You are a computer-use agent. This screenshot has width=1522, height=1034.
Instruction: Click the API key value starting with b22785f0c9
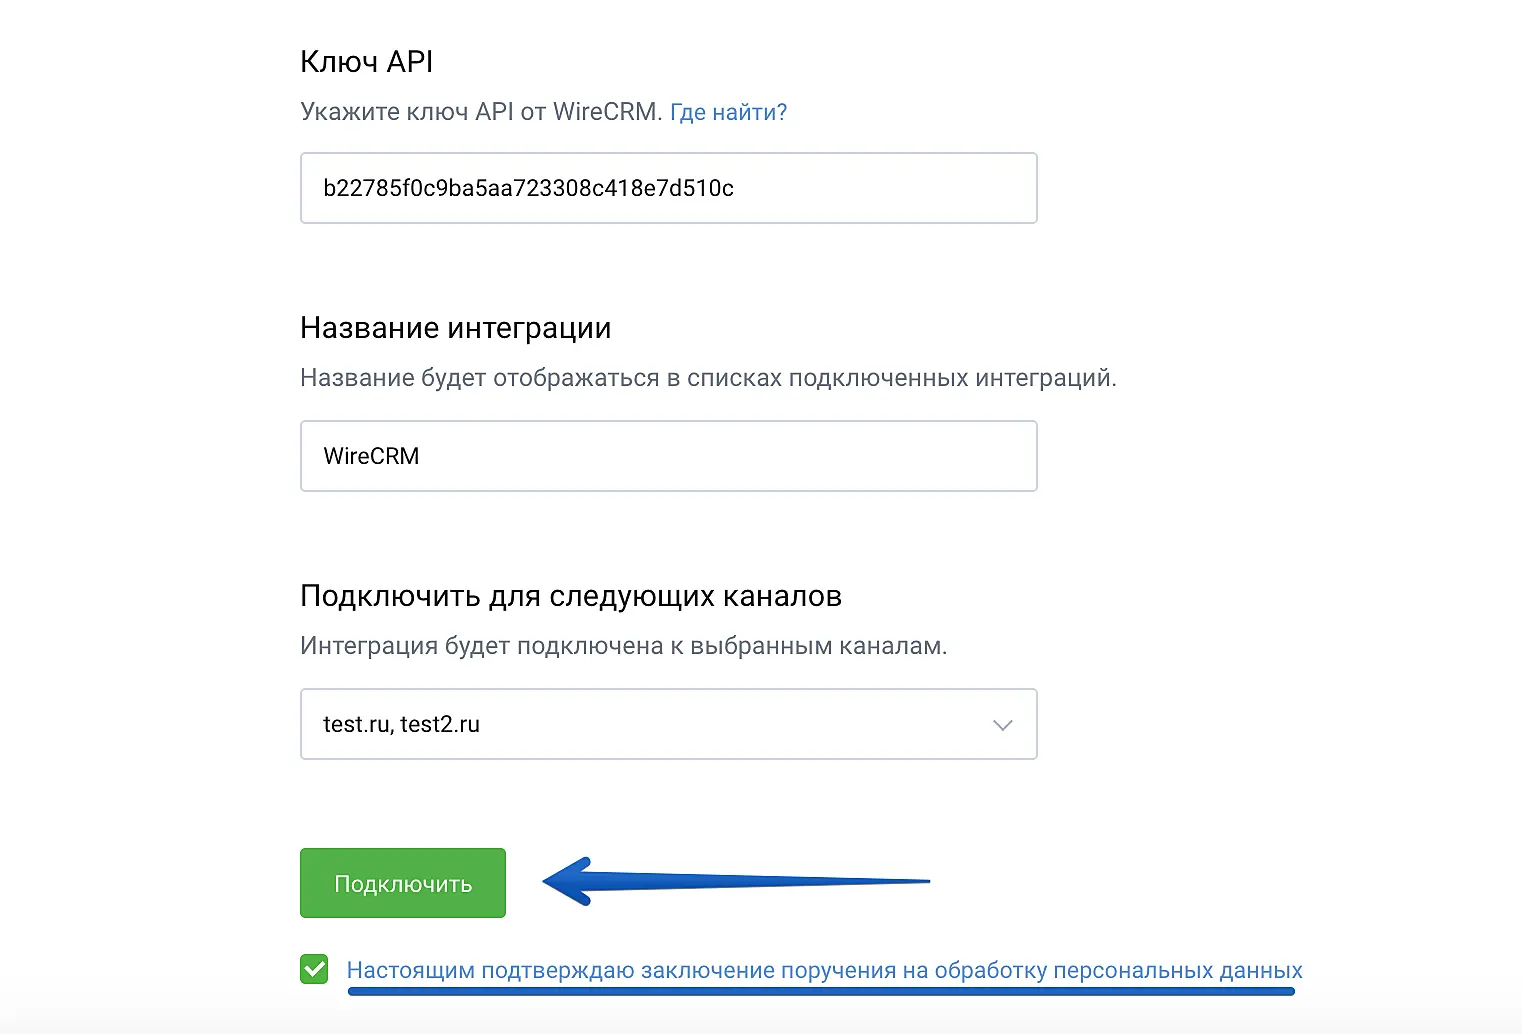point(528,188)
